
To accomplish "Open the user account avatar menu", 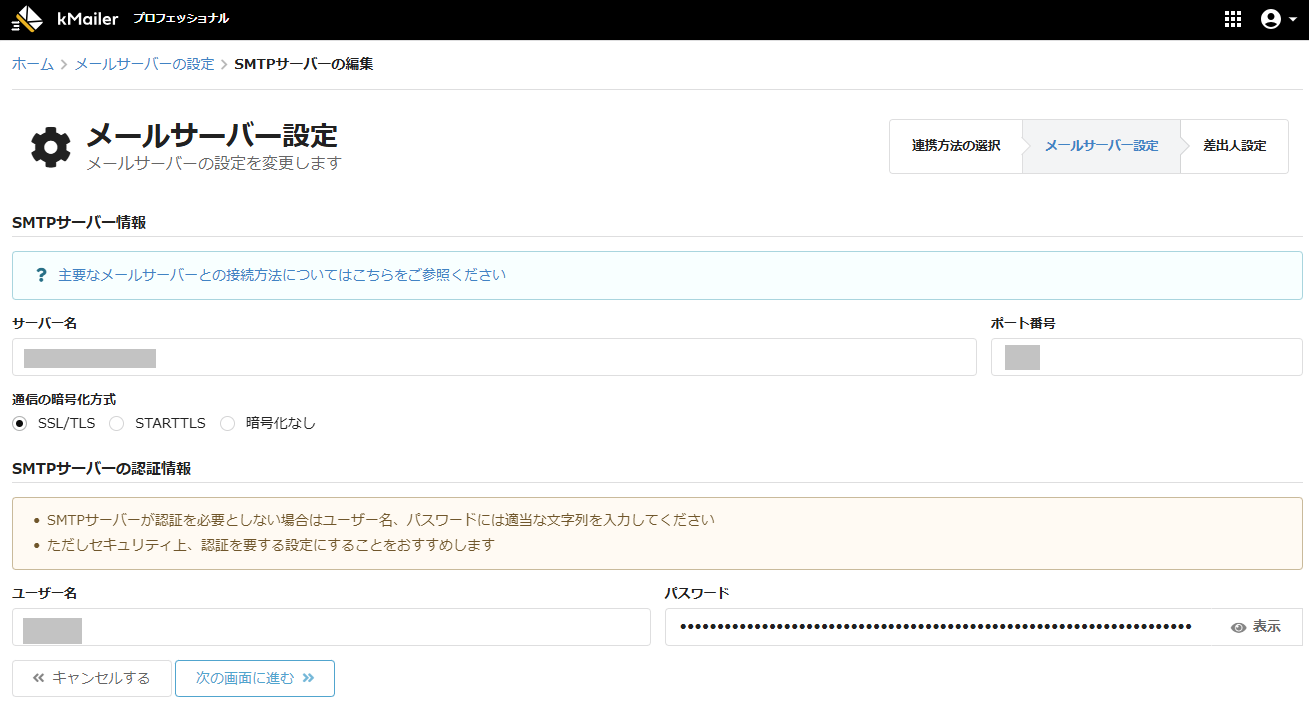I will 1271,19.
